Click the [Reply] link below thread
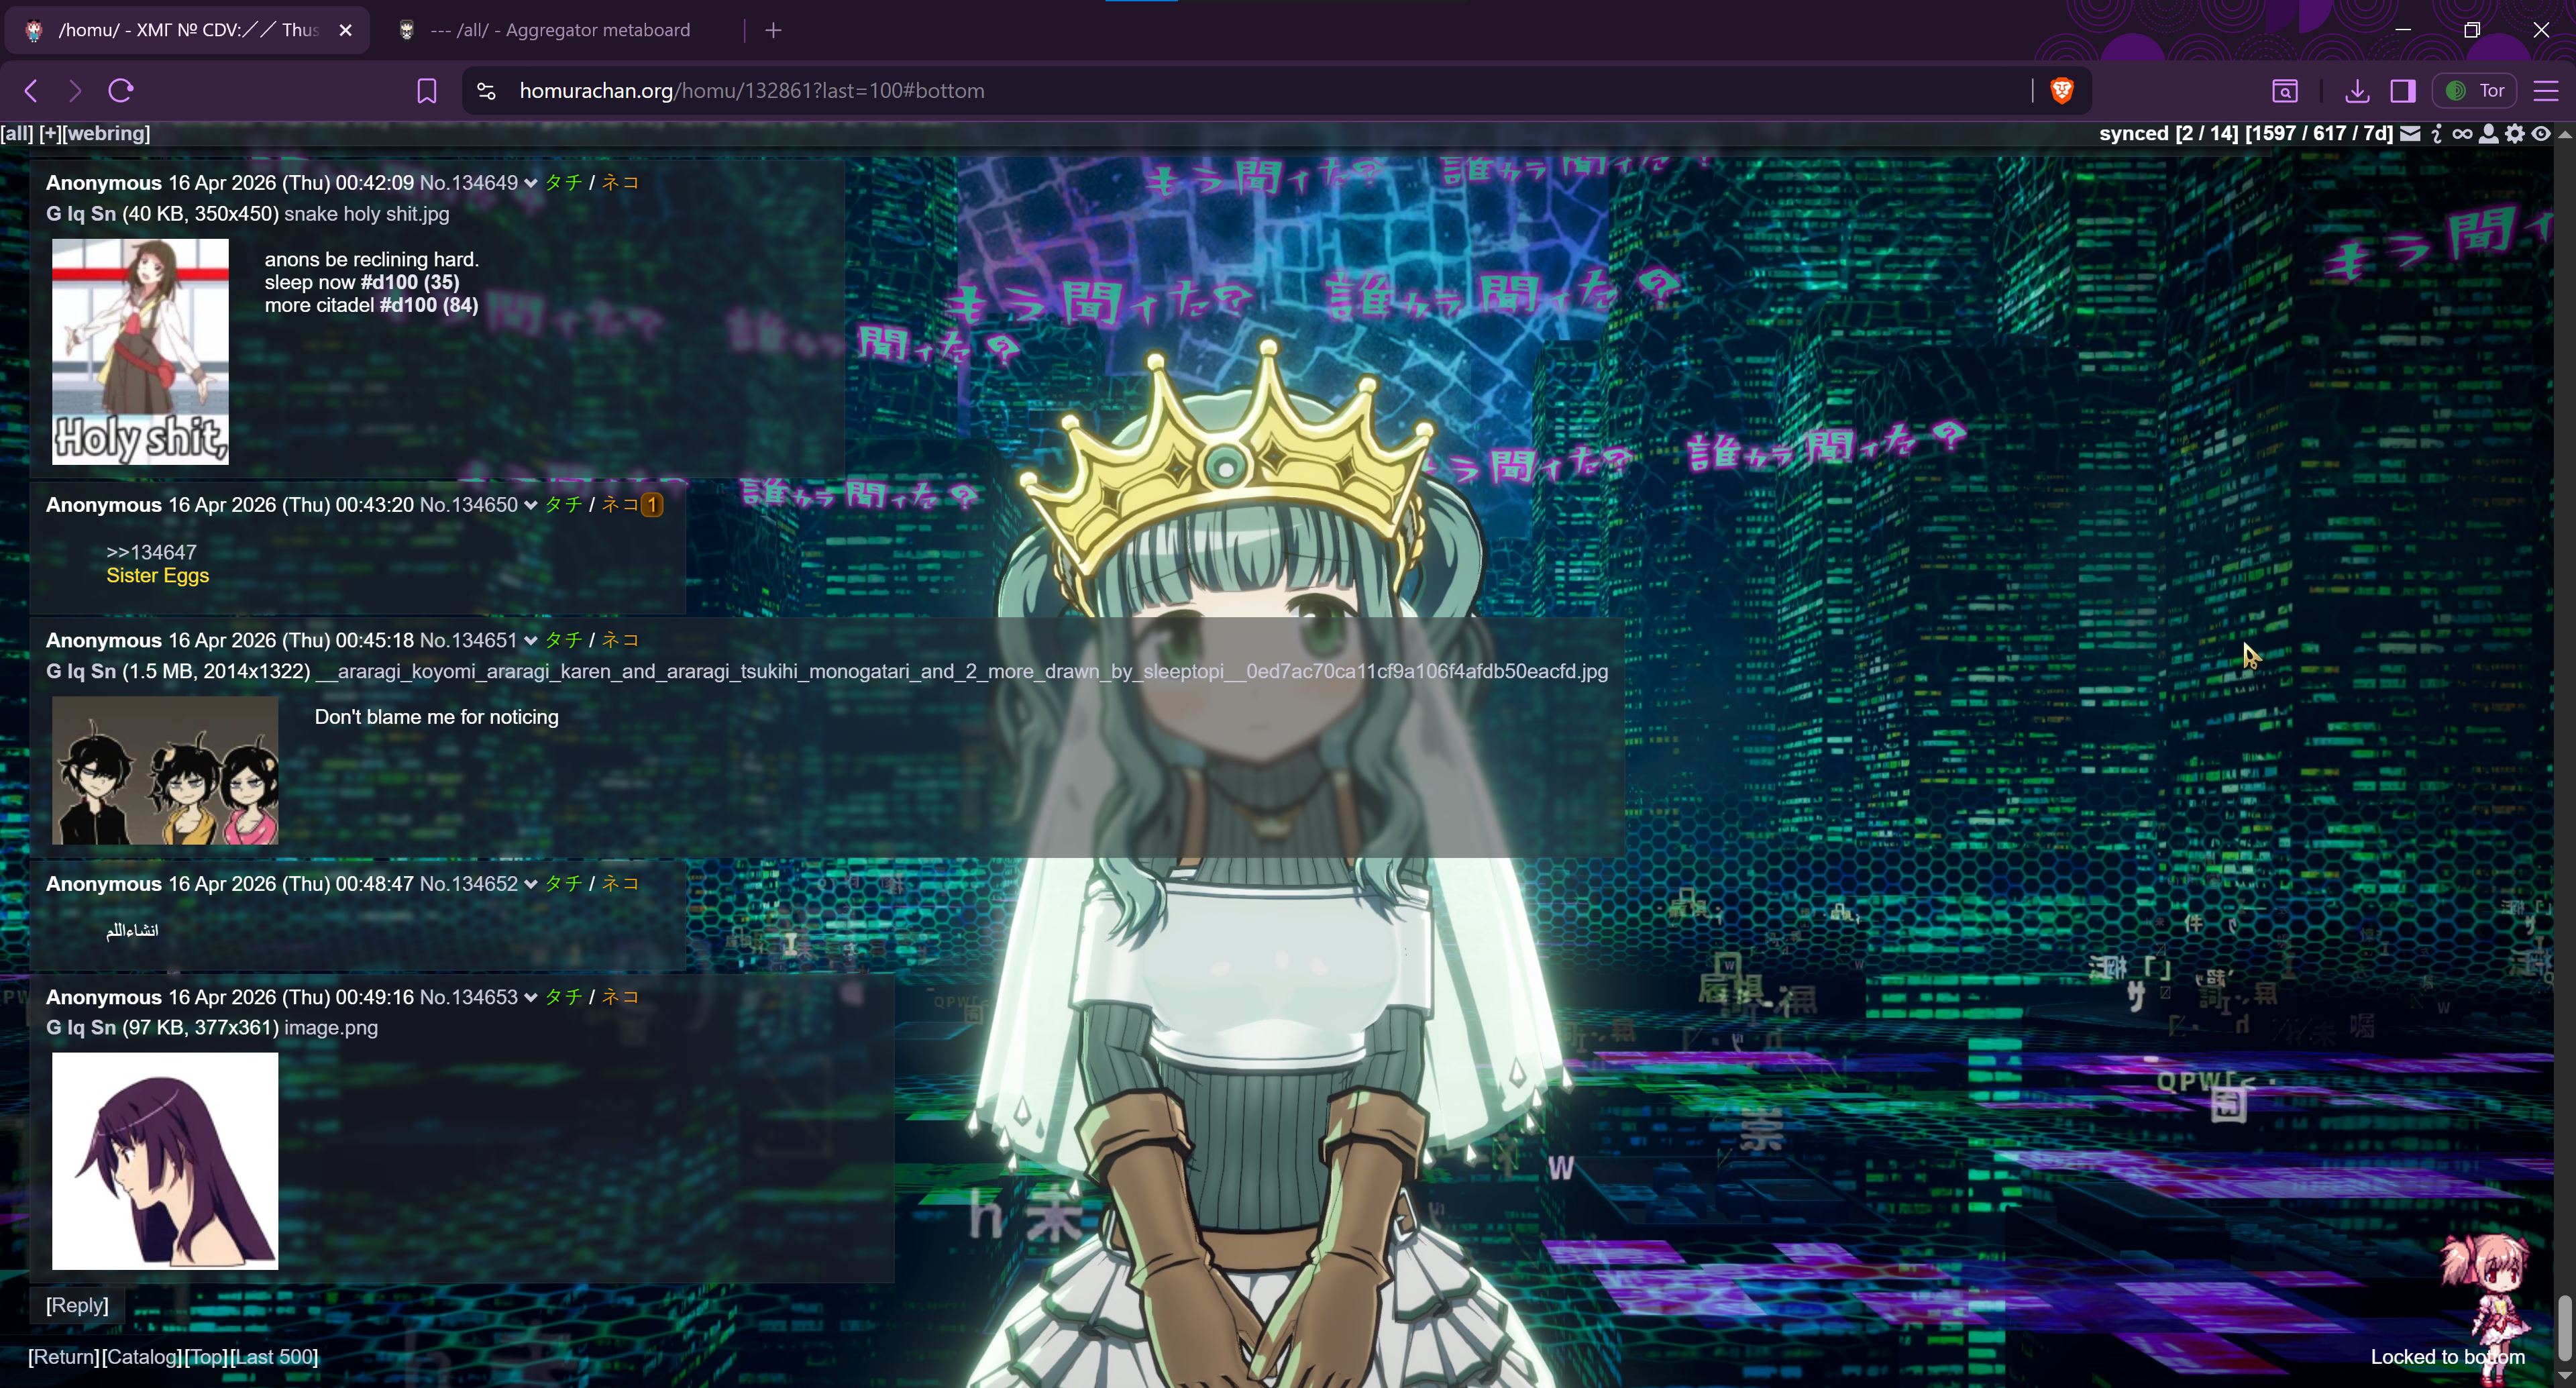Image resolution: width=2576 pixels, height=1388 pixels. (77, 1305)
